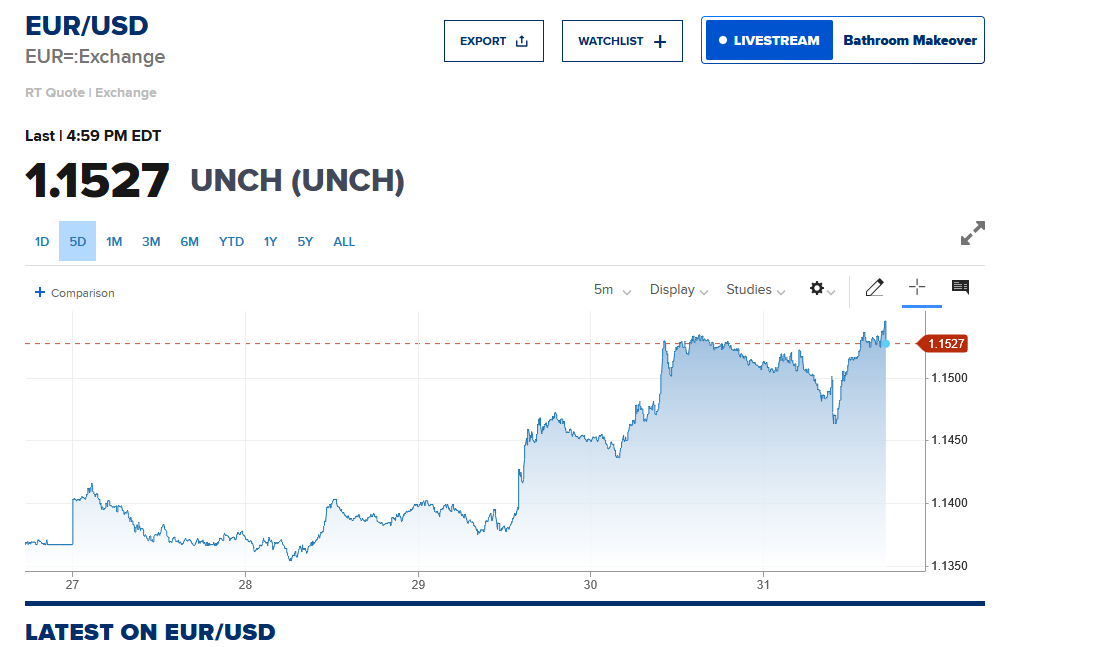Toggle the crosshair tool
1097x647 pixels.
(916, 287)
